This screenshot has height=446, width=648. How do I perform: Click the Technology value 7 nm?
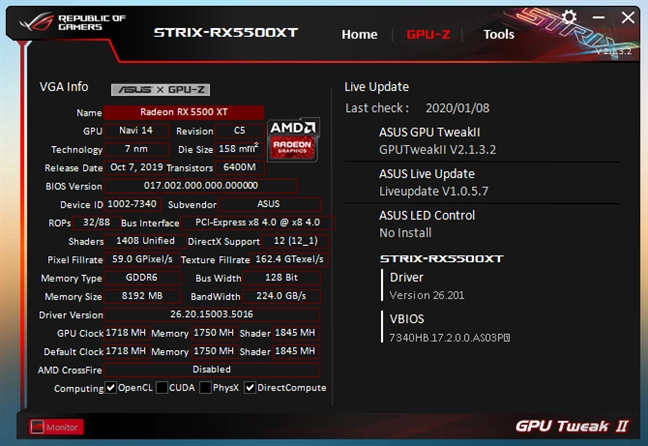pos(136,149)
